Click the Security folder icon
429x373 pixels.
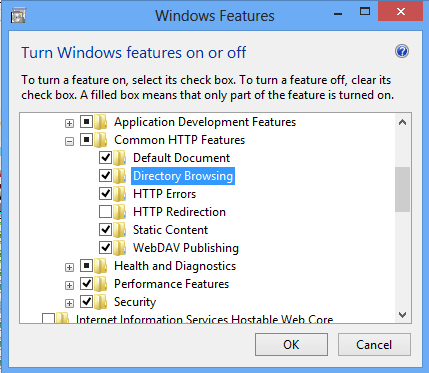click(x=101, y=302)
